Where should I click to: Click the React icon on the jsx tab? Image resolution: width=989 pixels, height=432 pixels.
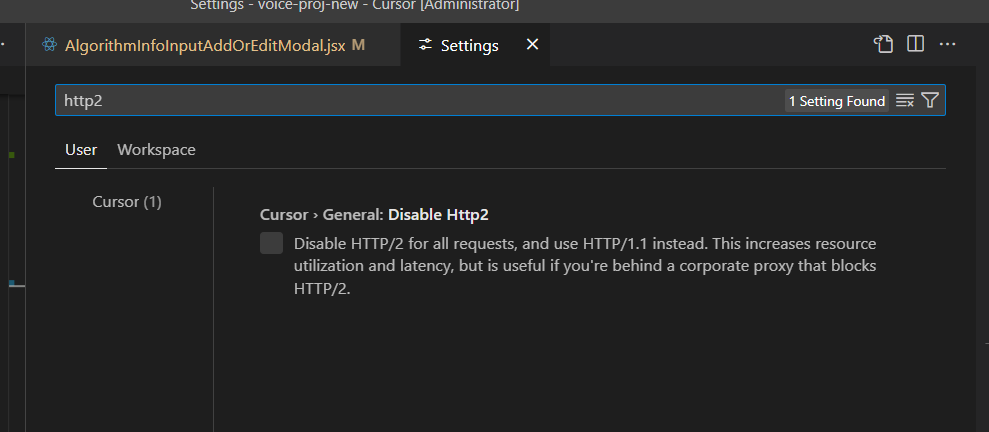49,45
